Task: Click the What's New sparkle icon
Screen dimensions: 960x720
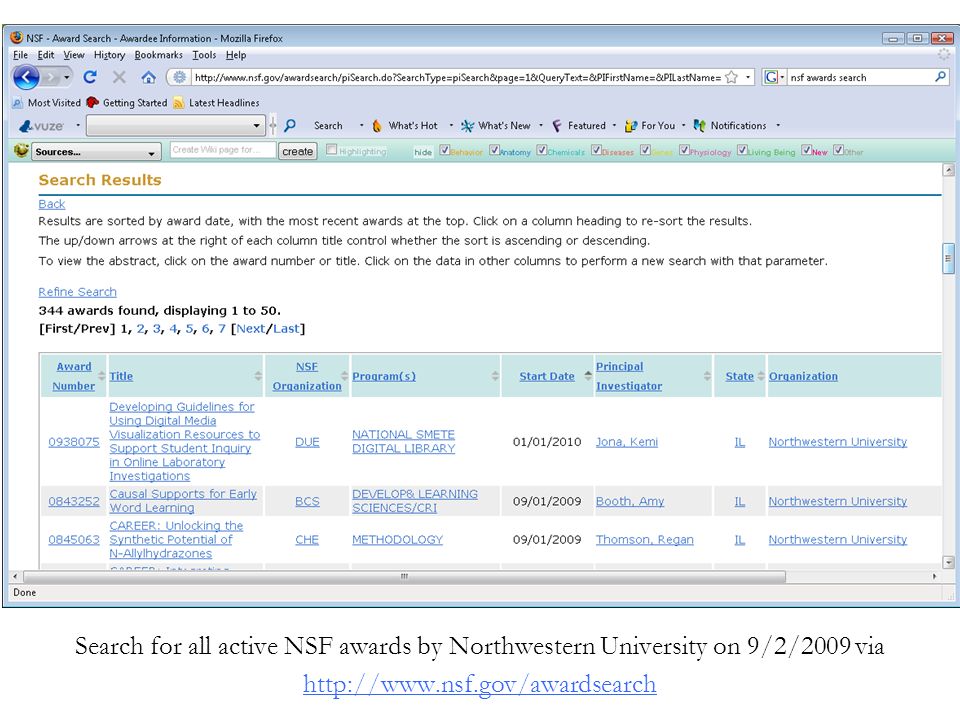Action: [467, 126]
